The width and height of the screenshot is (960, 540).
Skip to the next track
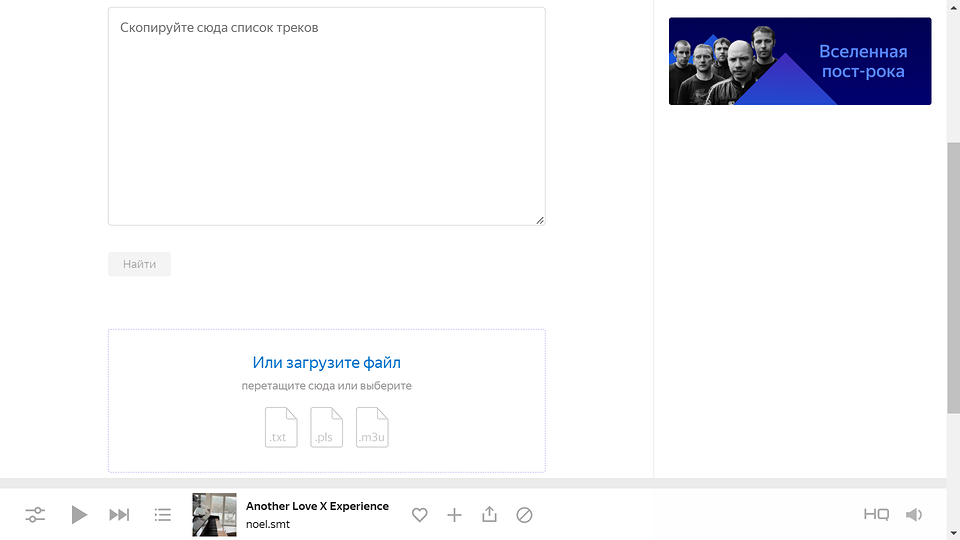[119, 515]
